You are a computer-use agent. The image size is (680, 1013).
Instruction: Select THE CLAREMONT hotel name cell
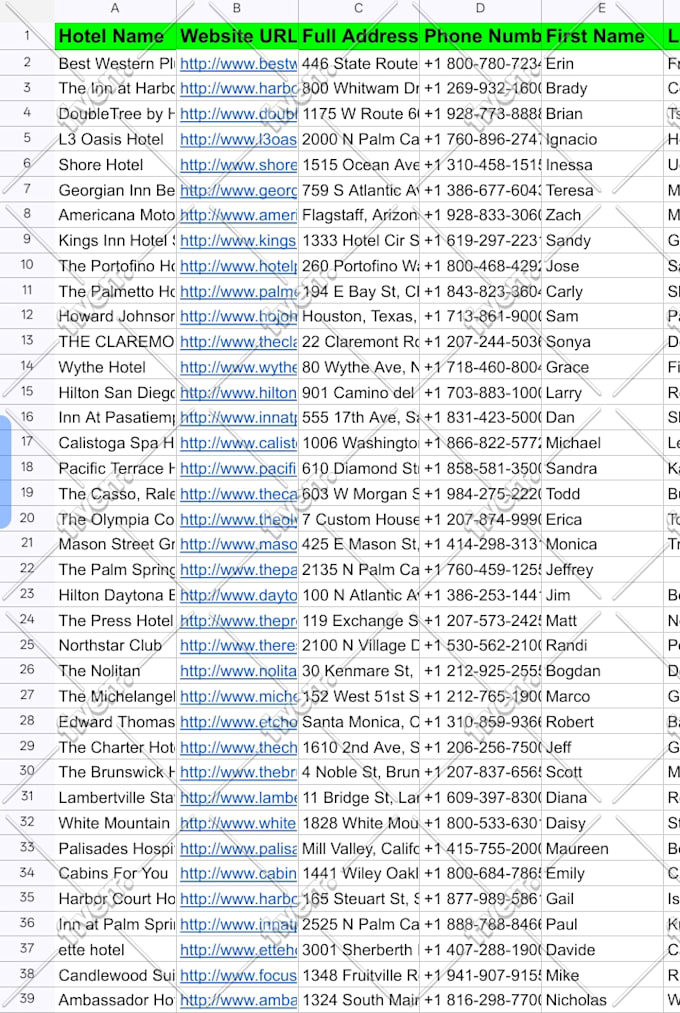[x=116, y=342]
